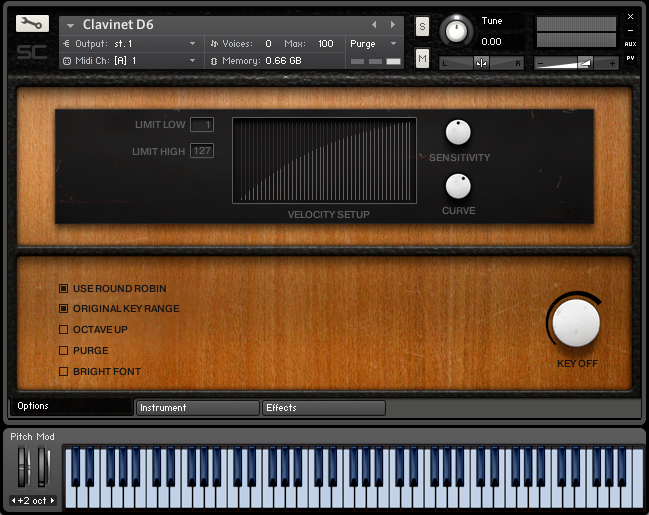Switch to the Instrument tab
Viewport: 649px width, 515px height.
[198, 408]
